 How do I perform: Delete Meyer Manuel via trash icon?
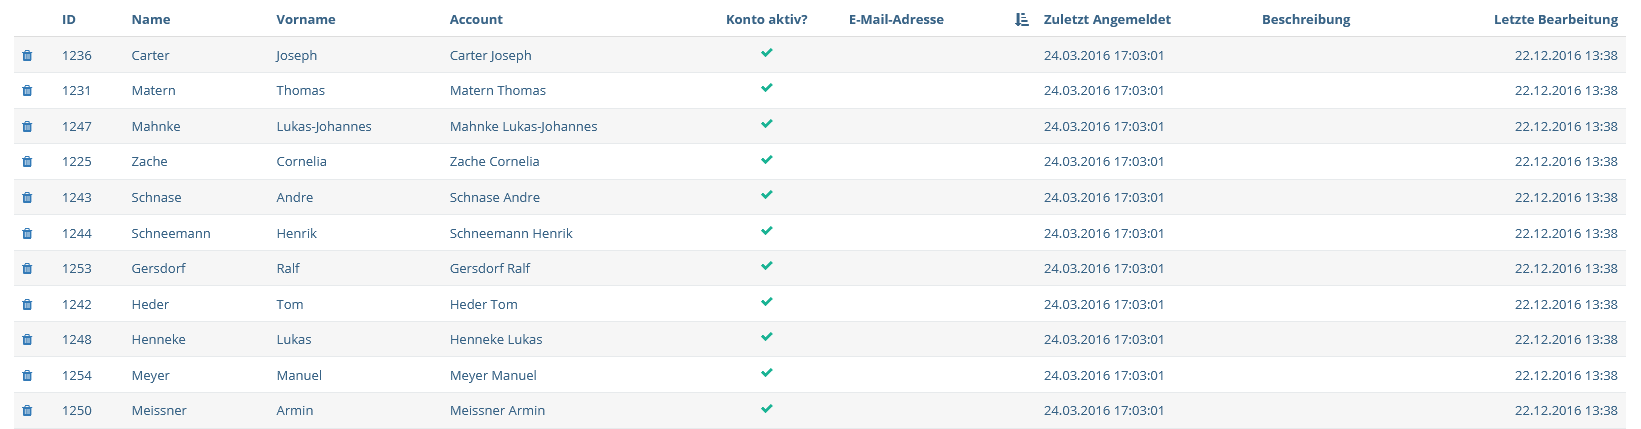click(27, 376)
